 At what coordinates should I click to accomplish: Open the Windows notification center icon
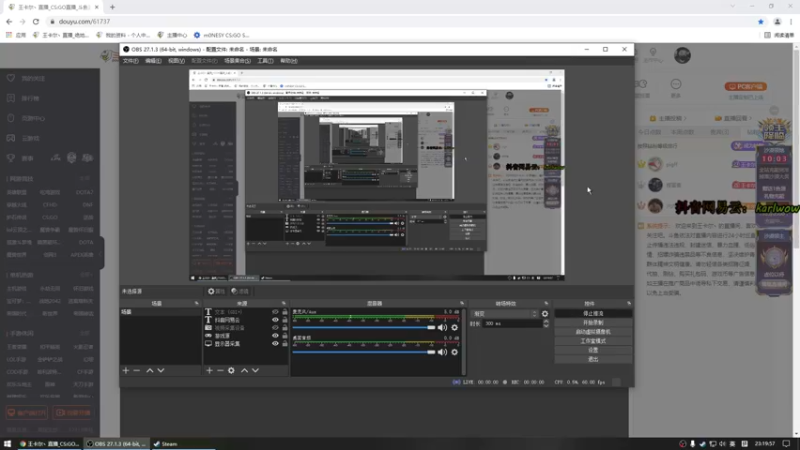click(786, 444)
